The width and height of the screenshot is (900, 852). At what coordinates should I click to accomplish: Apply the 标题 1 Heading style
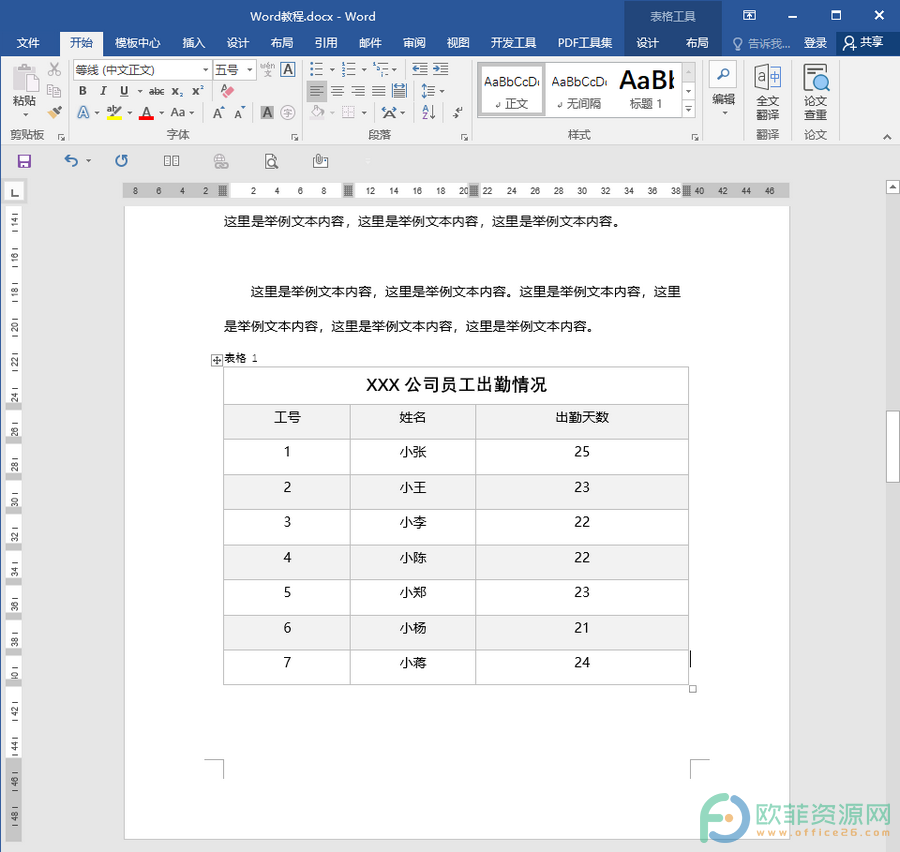pos(646,91)
